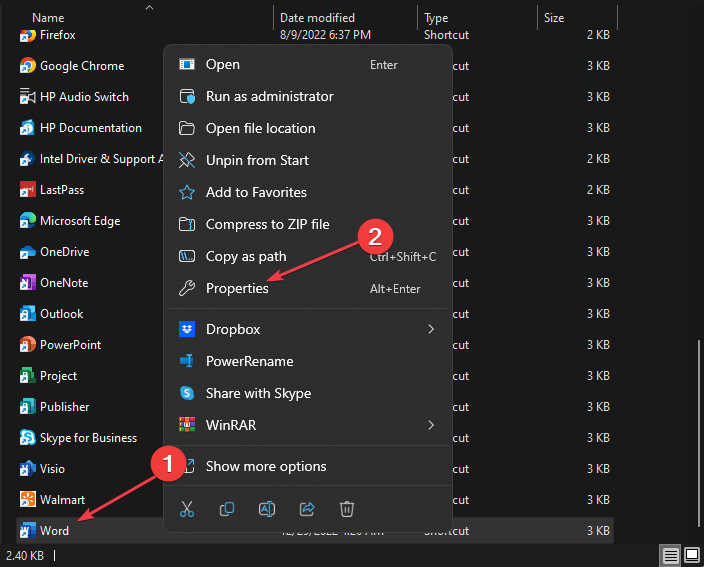Viewport: 704px width, 567px height.
Task: Click the Google Chrome shortcut icon
Action: [27, 66]
